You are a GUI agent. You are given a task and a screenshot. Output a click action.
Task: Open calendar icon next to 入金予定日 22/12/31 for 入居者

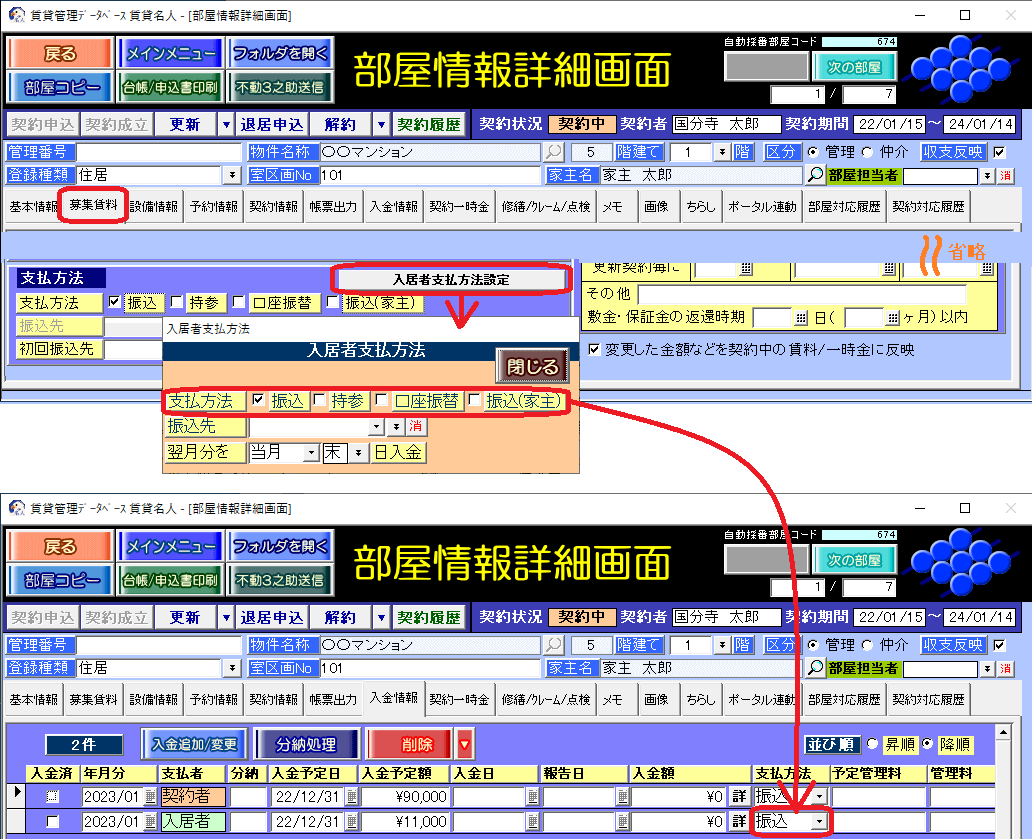(x=351, y=821)
